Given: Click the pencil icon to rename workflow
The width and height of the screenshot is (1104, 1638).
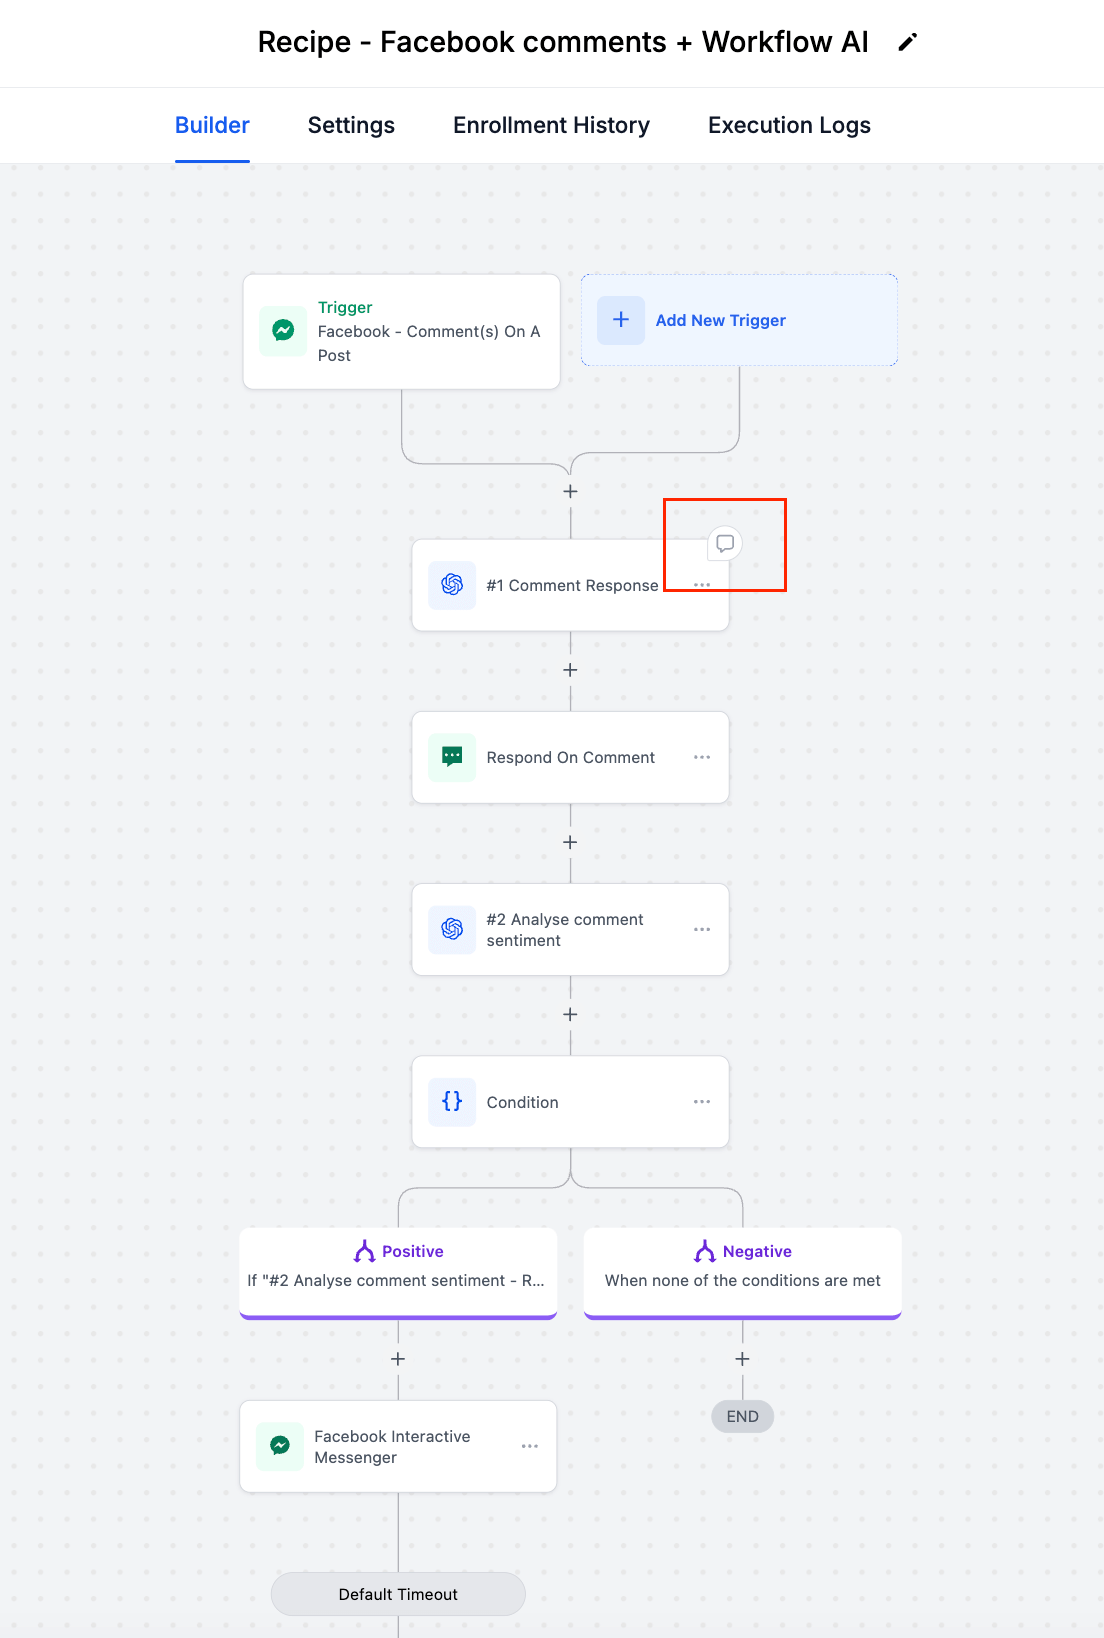Looking at the screenshot, I should (907, 42).
